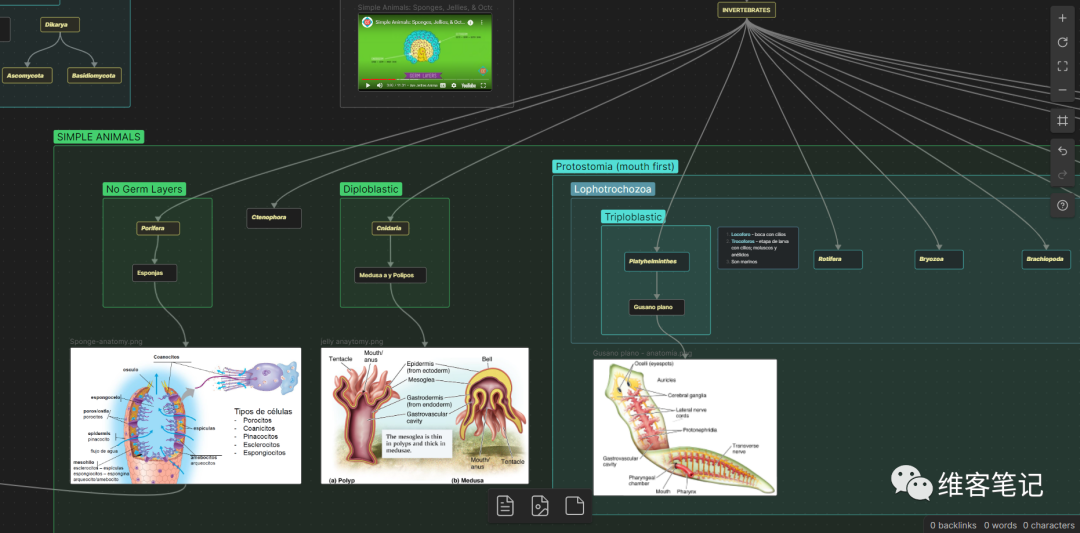
Task: Reset canvas zoom with the circular arrow icon
Action: (1062, 43)
